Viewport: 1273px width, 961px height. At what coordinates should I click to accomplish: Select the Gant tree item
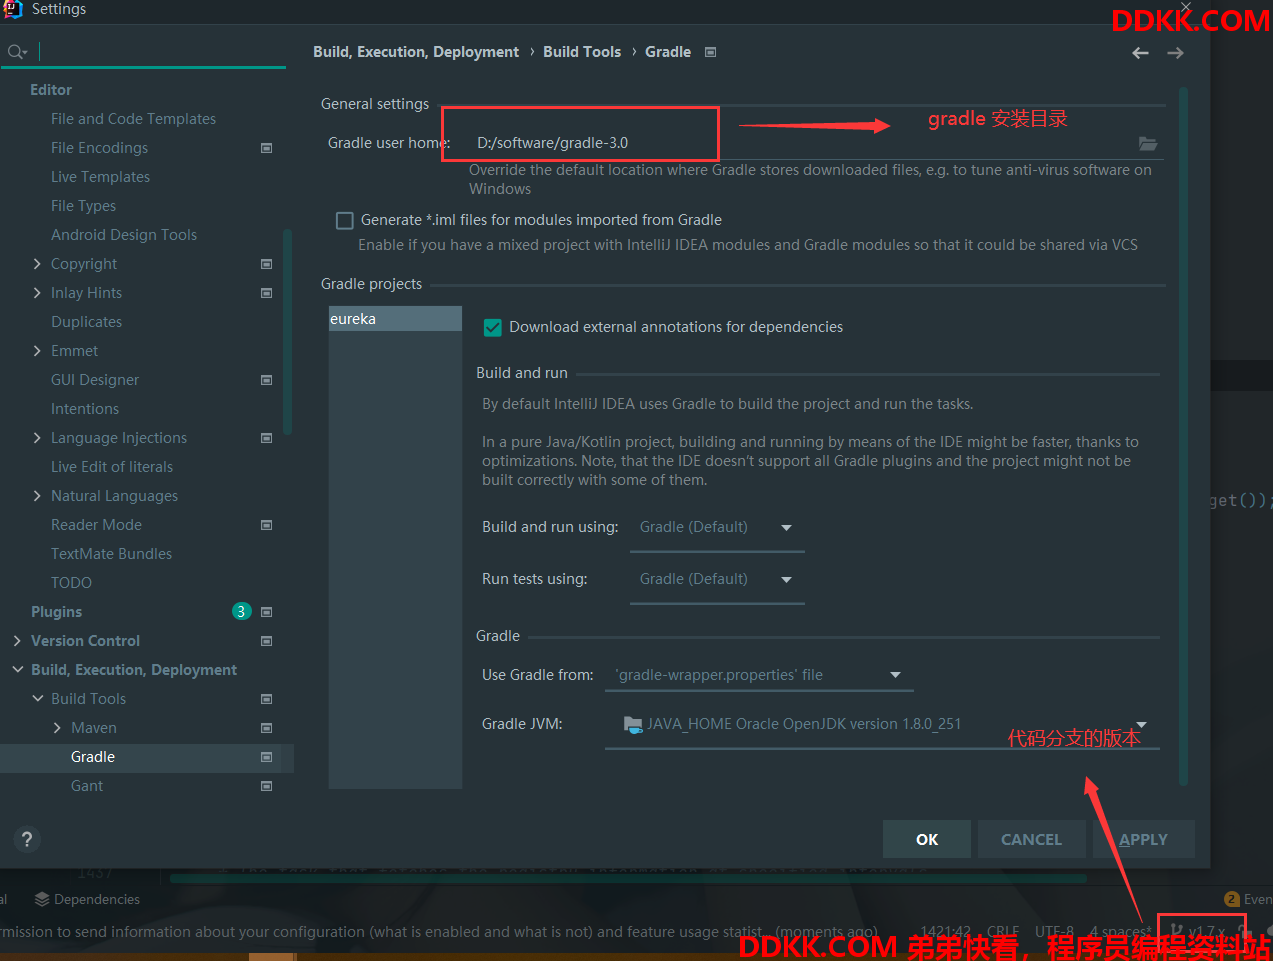[87, 786]
